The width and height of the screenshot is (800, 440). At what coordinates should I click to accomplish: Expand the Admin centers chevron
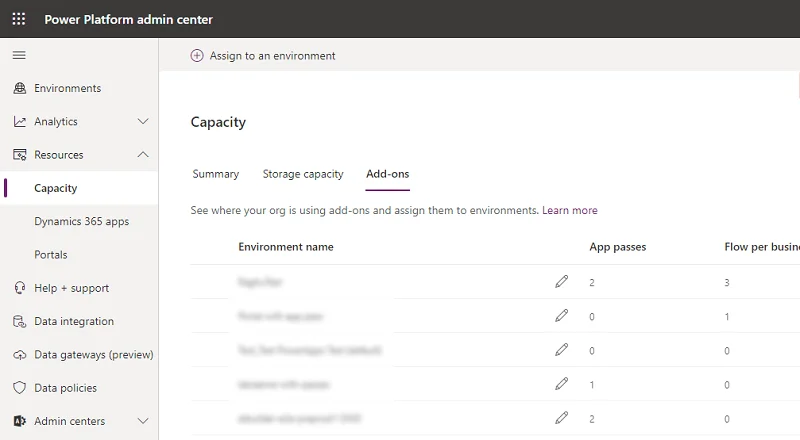pos(143,421)
